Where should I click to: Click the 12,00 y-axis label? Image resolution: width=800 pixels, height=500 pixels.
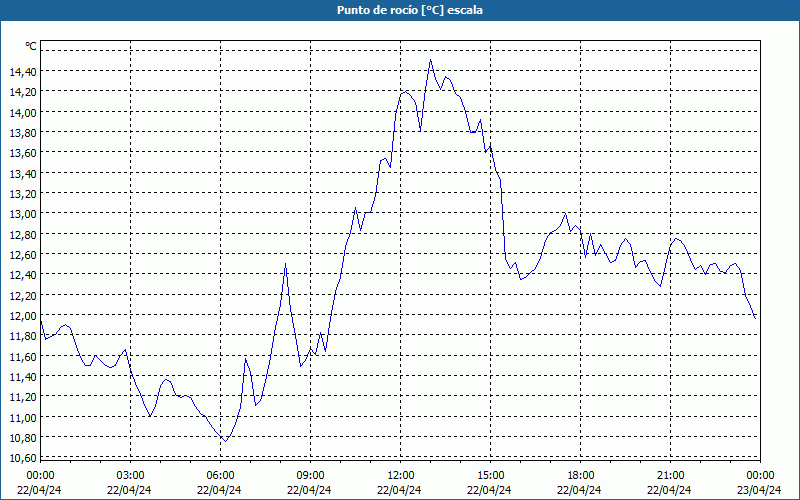(23, 316)
